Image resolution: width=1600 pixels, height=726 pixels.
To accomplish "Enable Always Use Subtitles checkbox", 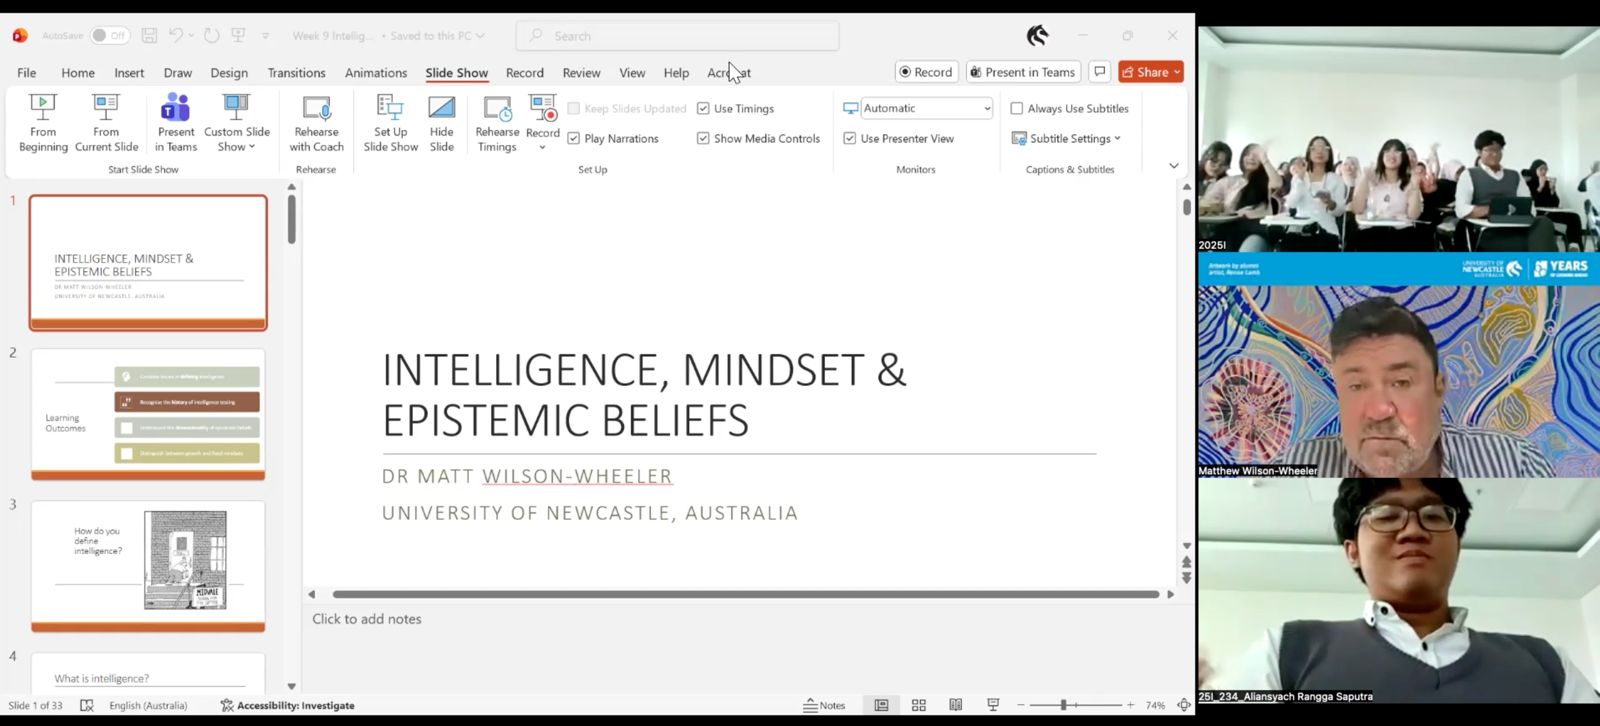I will 1017,109.
